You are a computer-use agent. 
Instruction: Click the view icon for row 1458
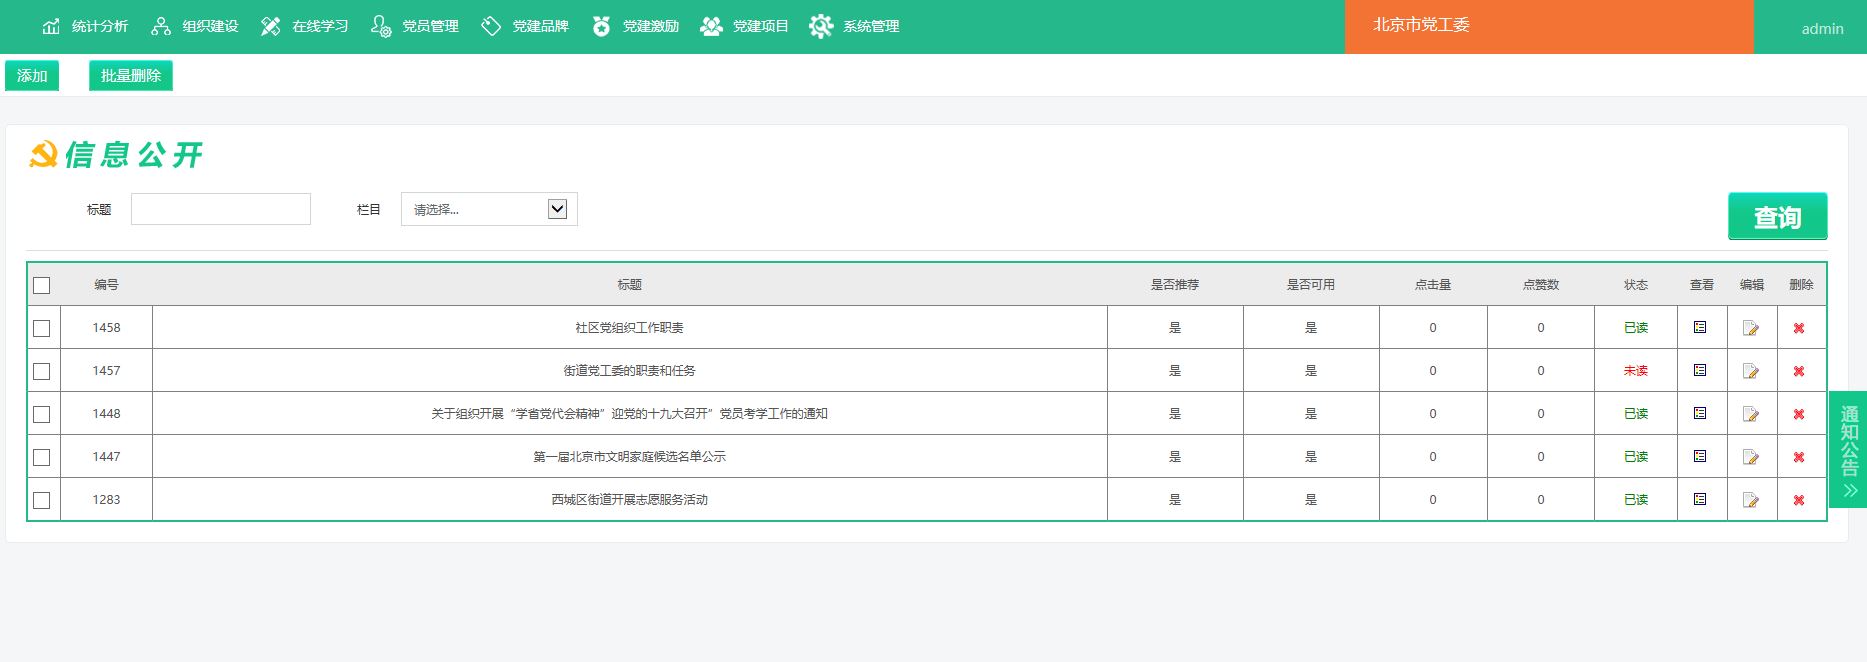pyautogui.click(x=1700, y=327)
